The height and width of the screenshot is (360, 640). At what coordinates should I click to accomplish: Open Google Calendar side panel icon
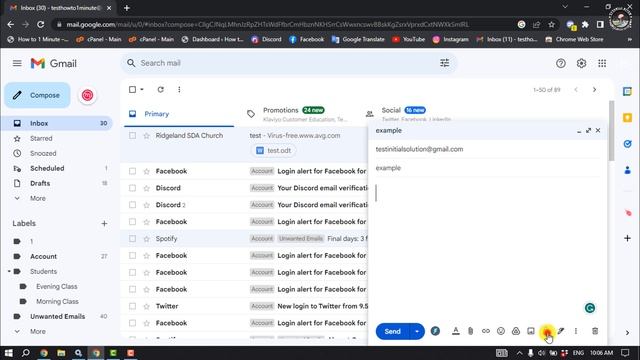coord(627,91)
